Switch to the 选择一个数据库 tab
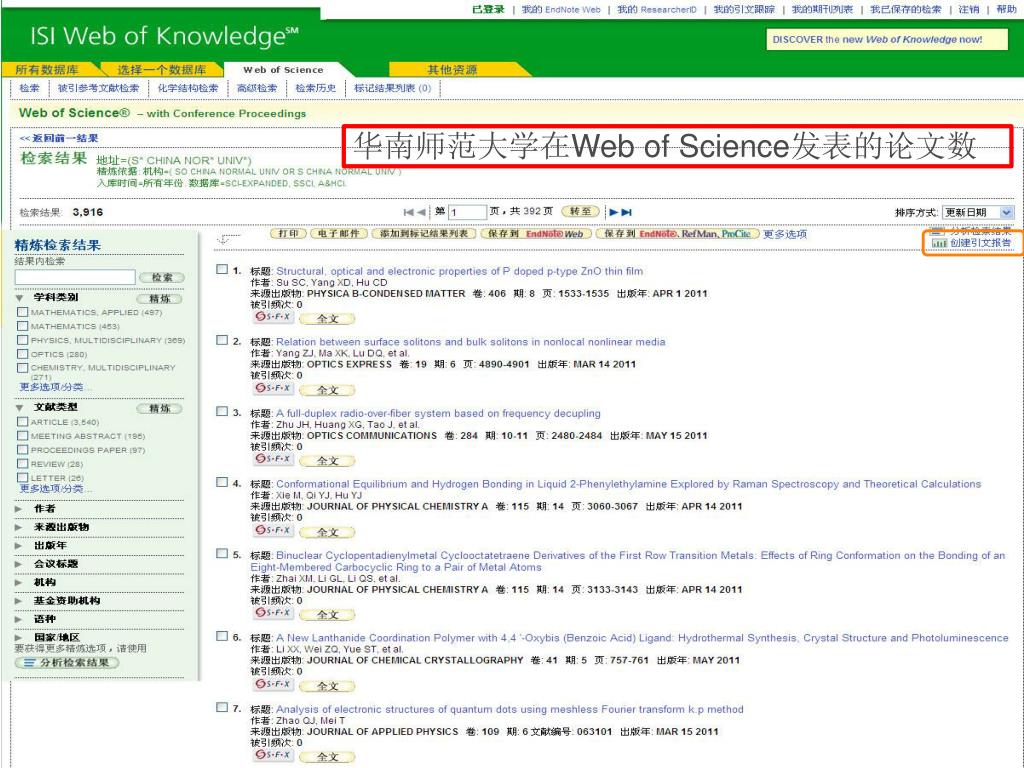This screenshot has height=768, width=1024. [x=161, y=70]
